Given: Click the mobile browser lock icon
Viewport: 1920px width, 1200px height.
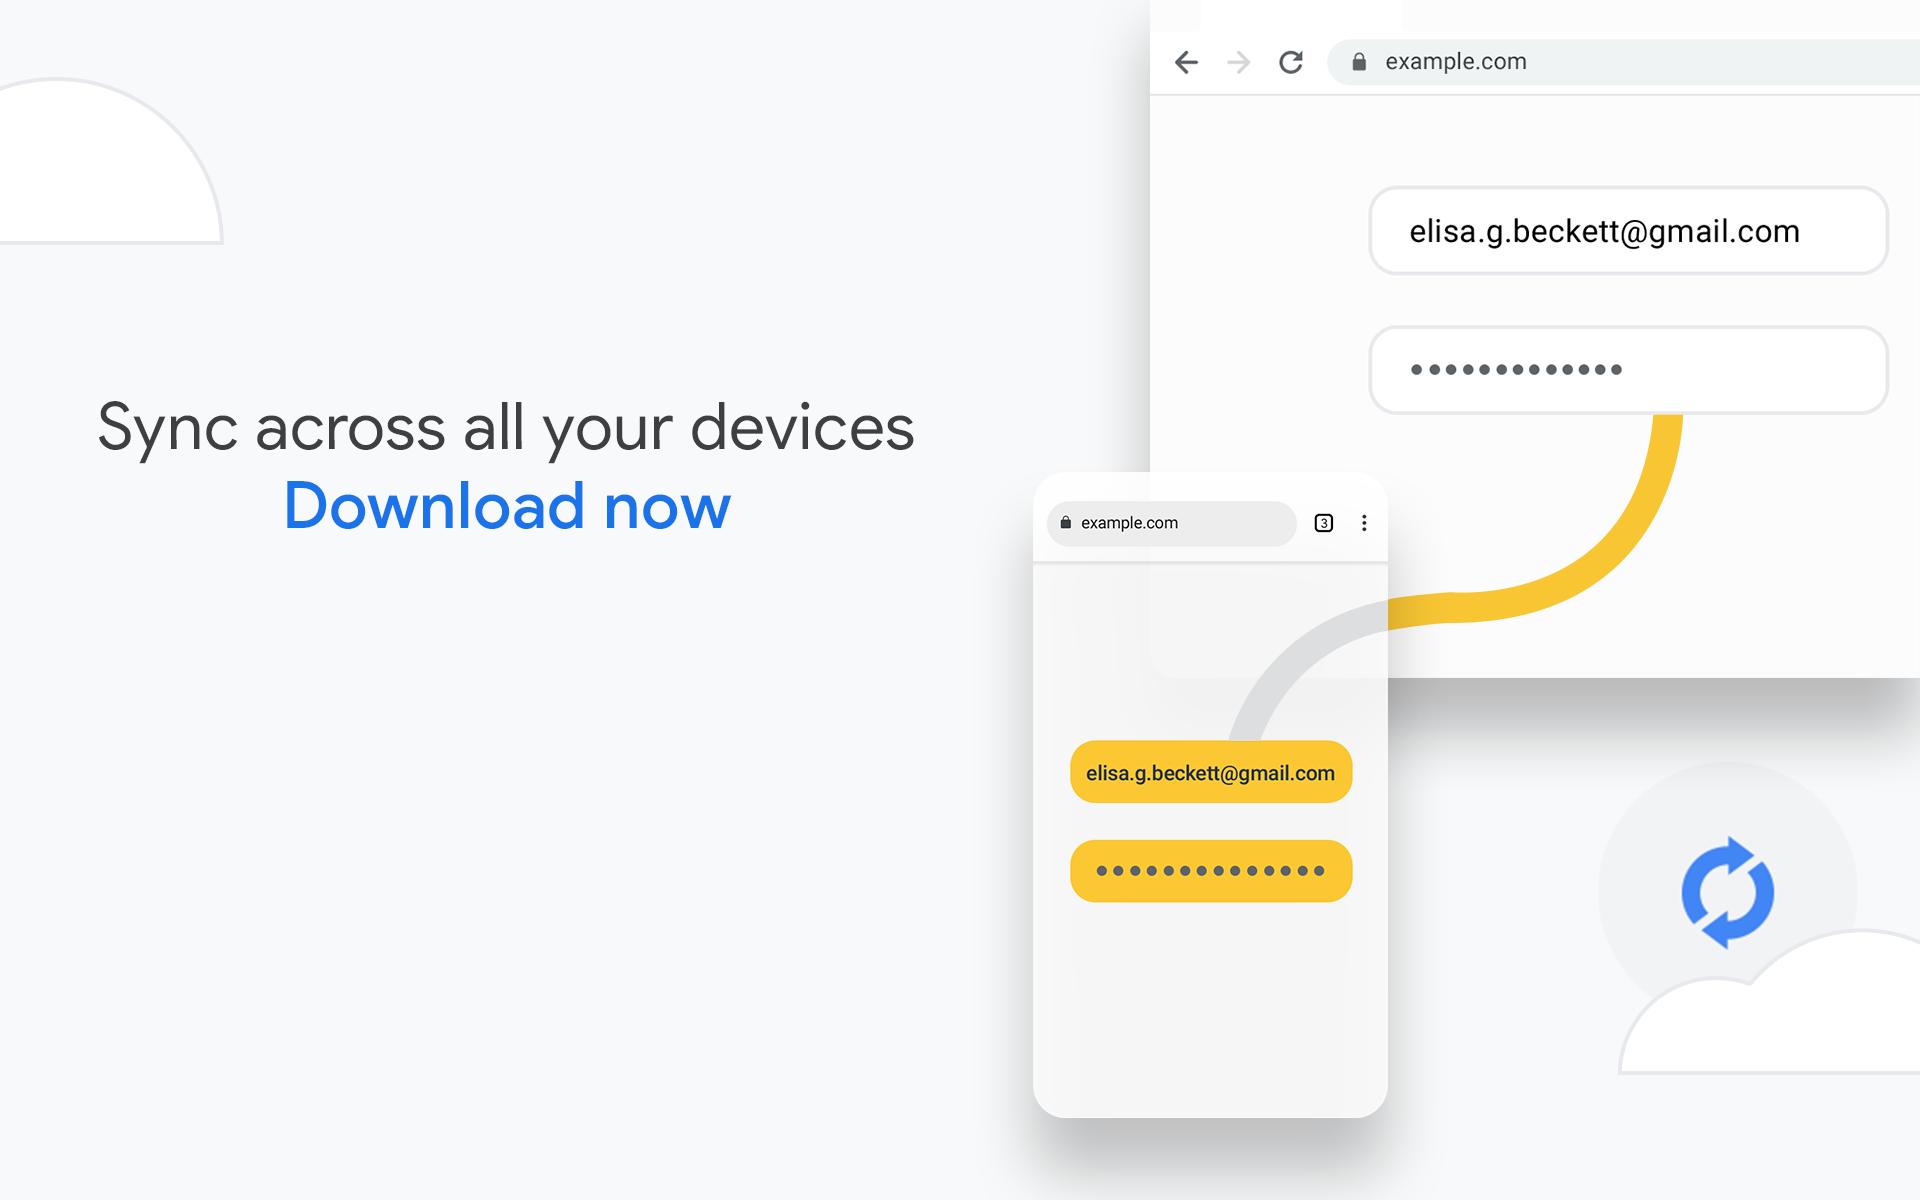Looking at the screenshot, I should pos(1066,523).
